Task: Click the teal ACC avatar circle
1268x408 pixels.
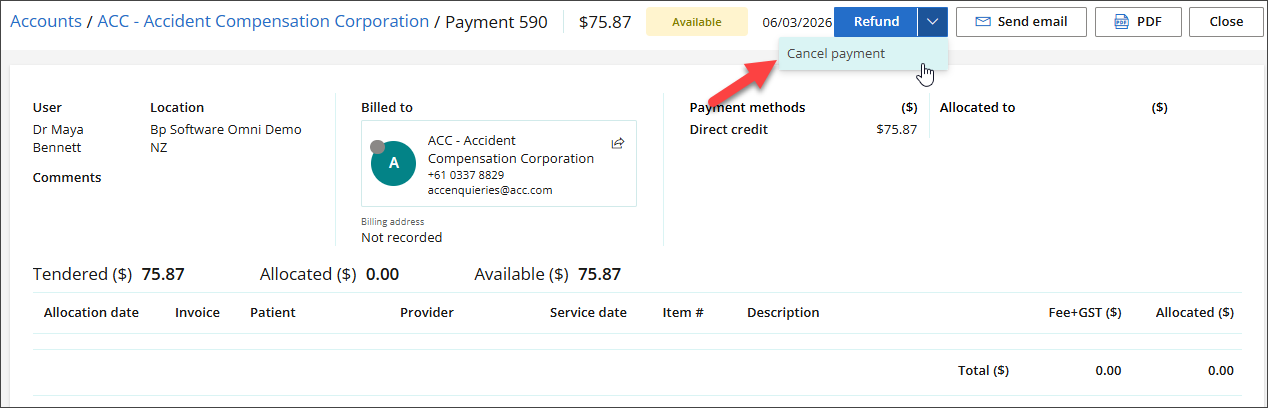Action: tap(393, 163)
